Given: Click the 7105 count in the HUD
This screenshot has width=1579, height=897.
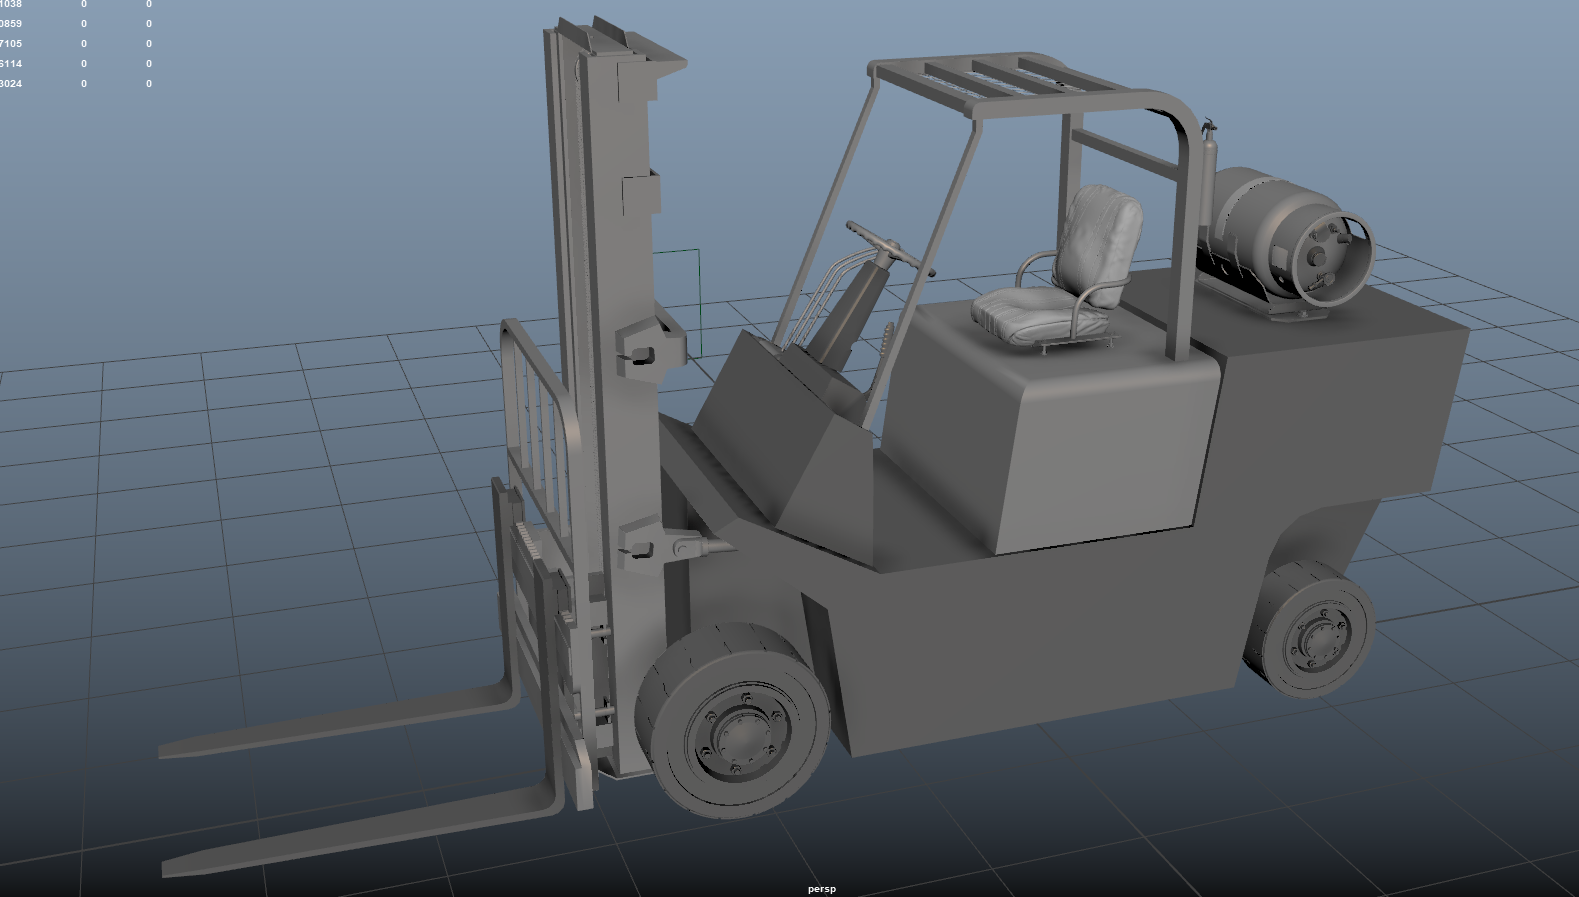Looking at the screenshot, I should [x=11, y=44].
